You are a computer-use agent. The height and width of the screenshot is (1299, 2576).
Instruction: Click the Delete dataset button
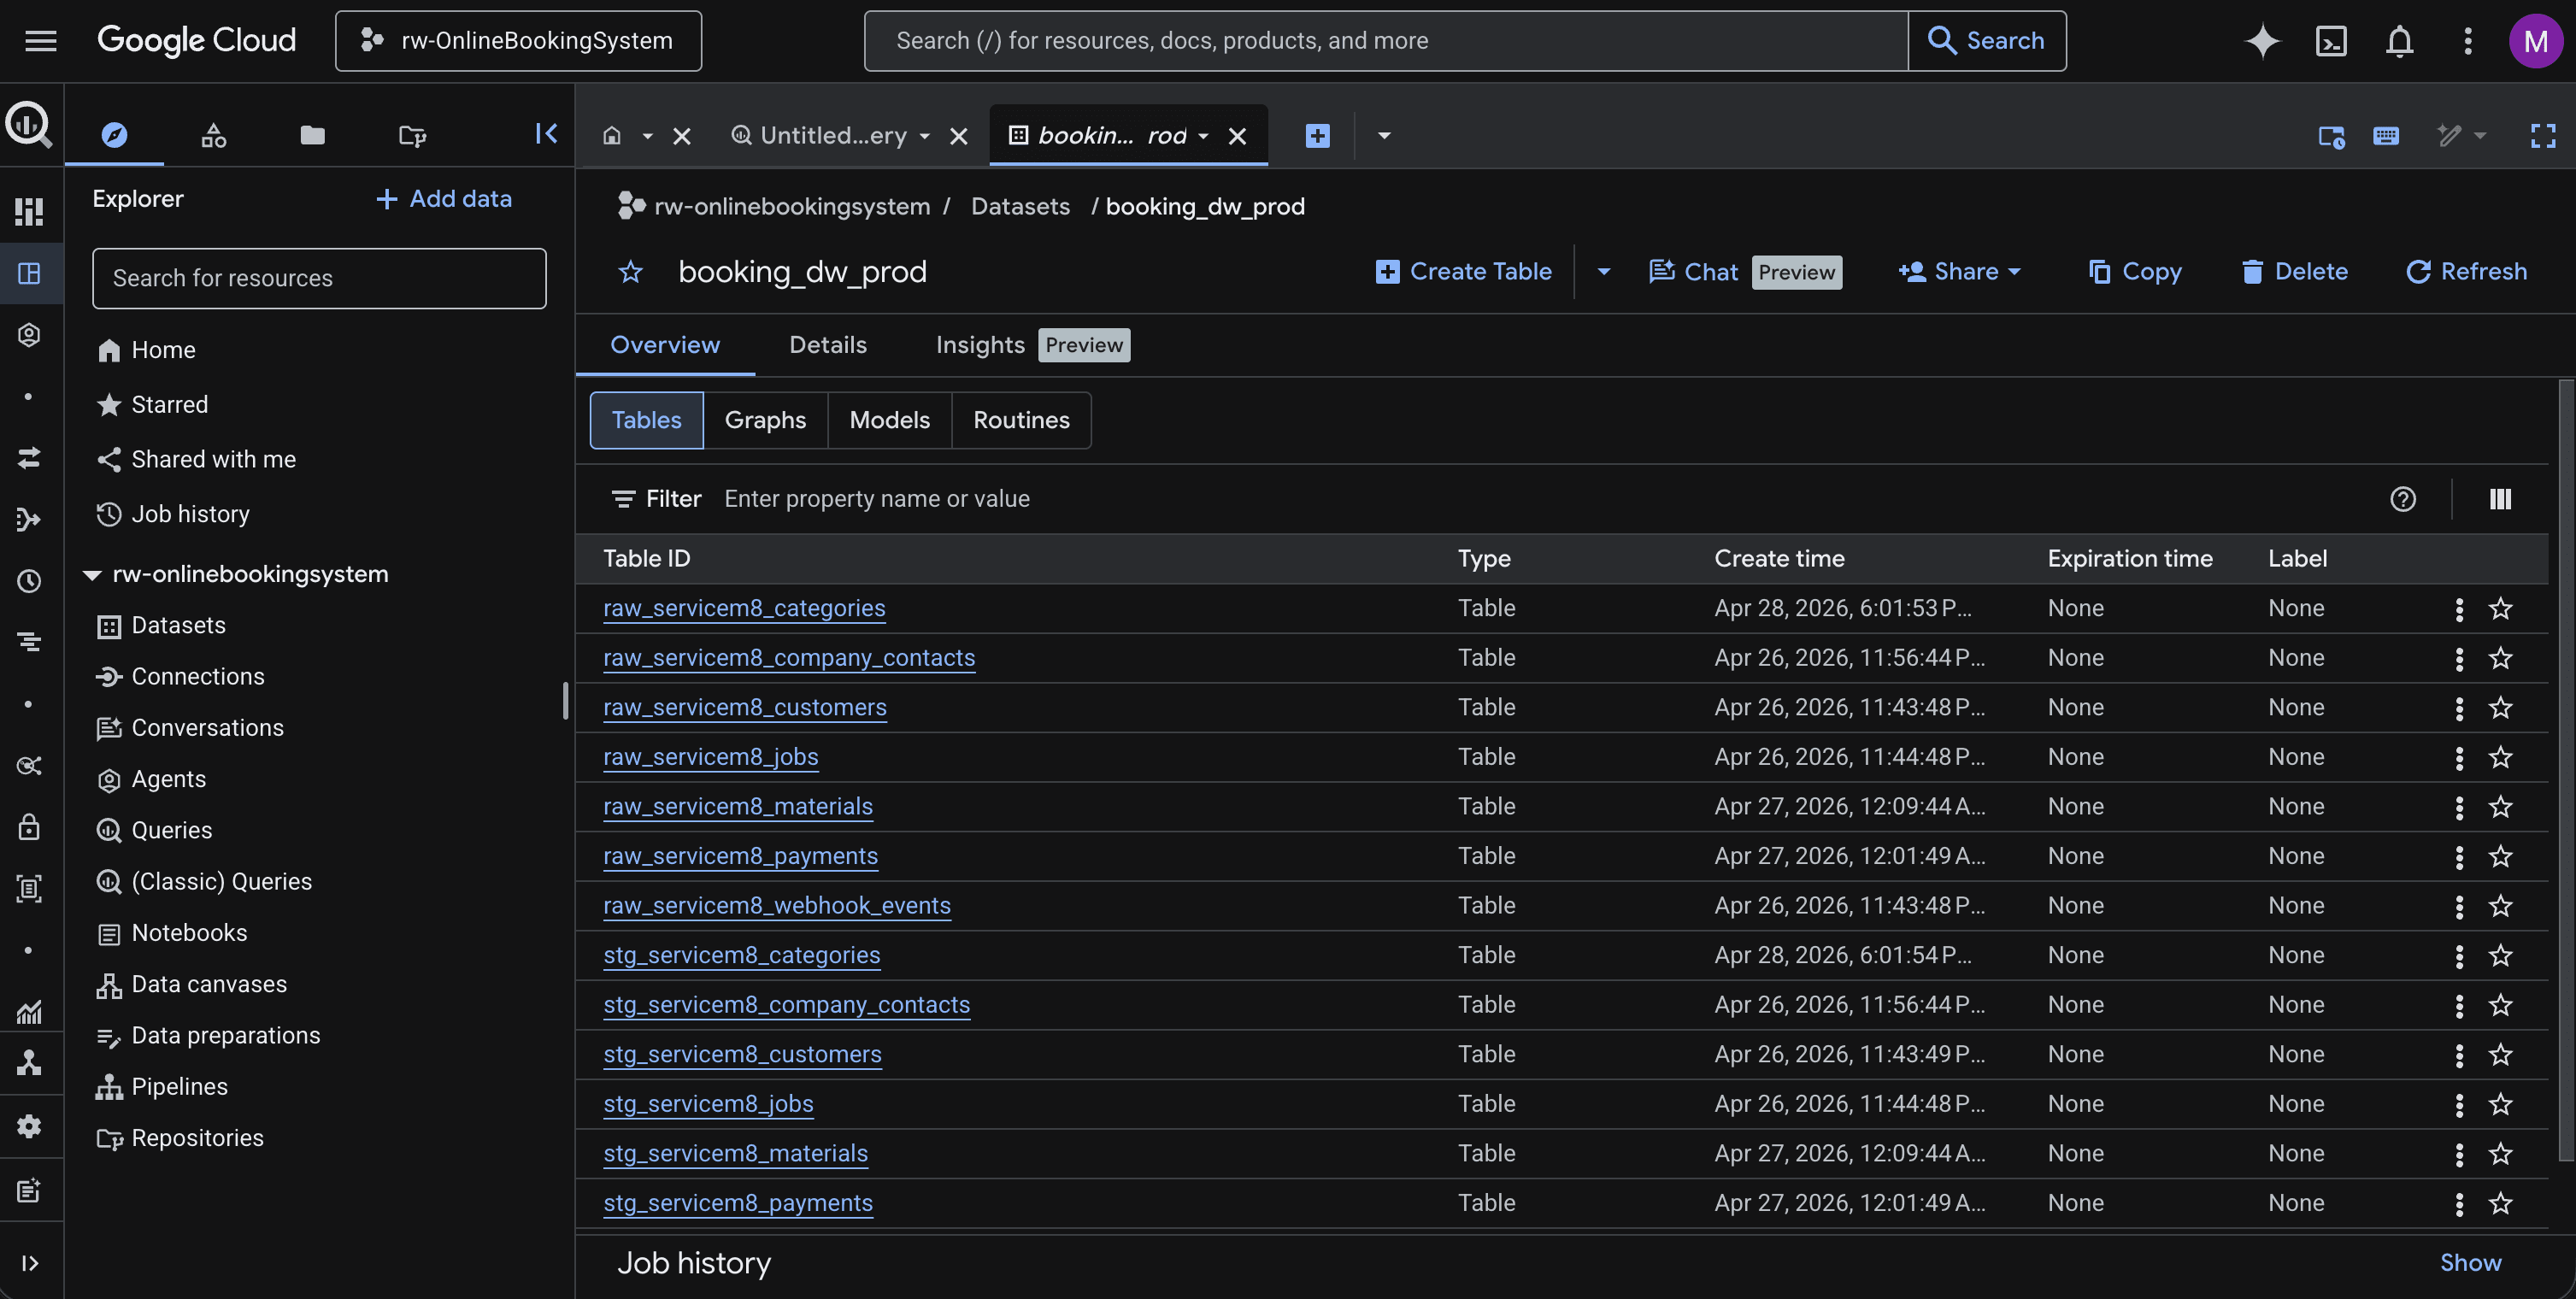[x=2293, y=272]
